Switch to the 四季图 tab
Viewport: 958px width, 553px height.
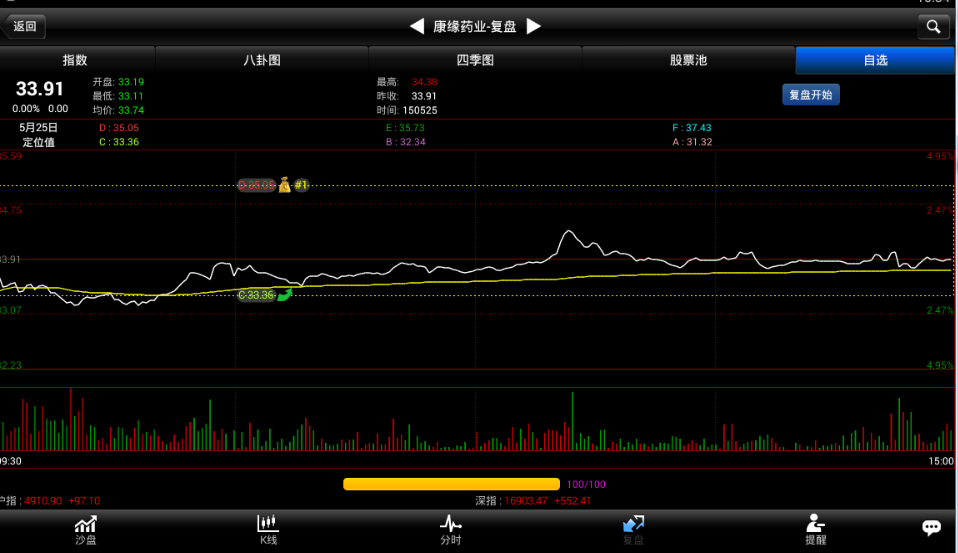[475, 60]
